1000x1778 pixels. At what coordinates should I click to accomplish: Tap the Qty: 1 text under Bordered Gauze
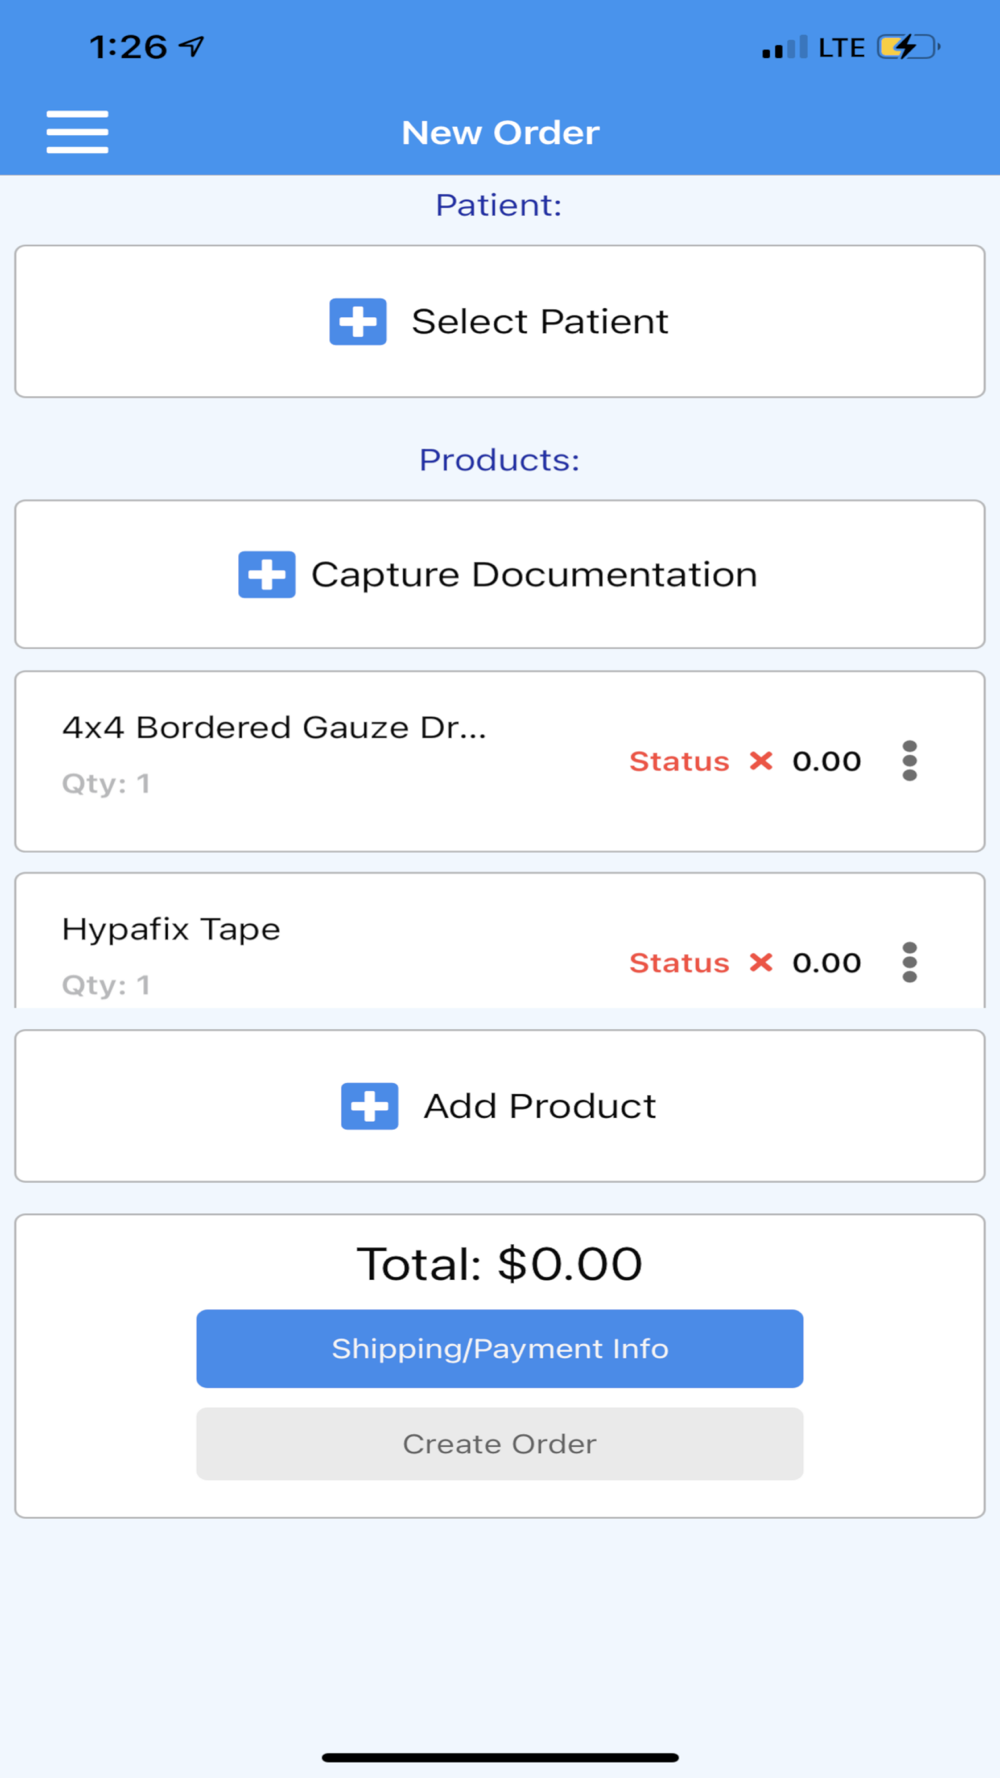coord(106,784)
